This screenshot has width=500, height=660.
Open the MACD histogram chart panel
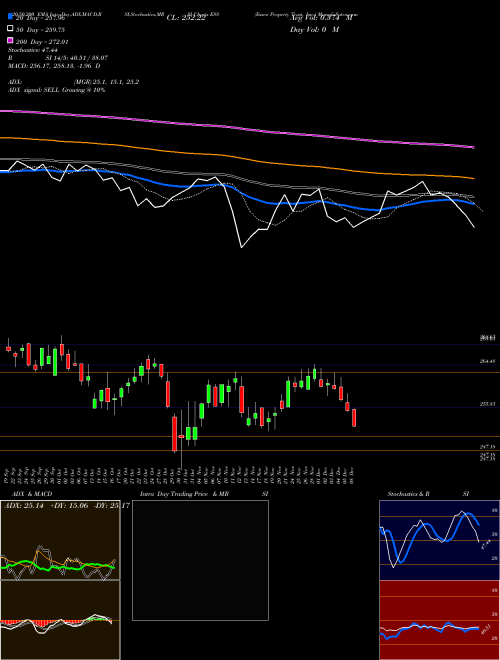pyautogui.click(x=60, y=620)
